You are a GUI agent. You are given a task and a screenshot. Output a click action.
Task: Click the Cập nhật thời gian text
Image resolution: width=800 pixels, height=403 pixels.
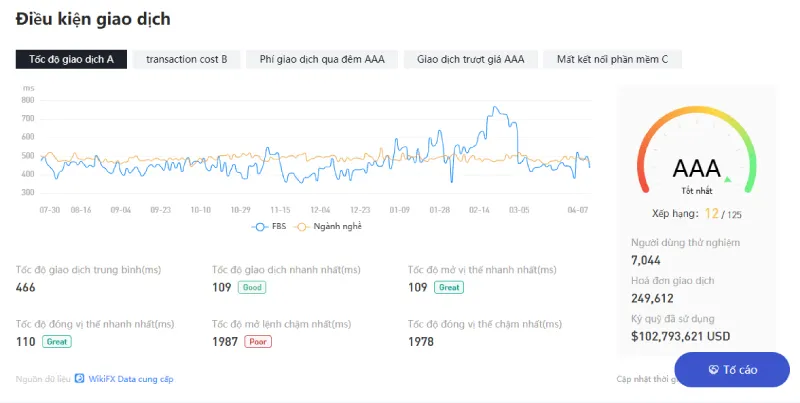click(x=645, y=379)
